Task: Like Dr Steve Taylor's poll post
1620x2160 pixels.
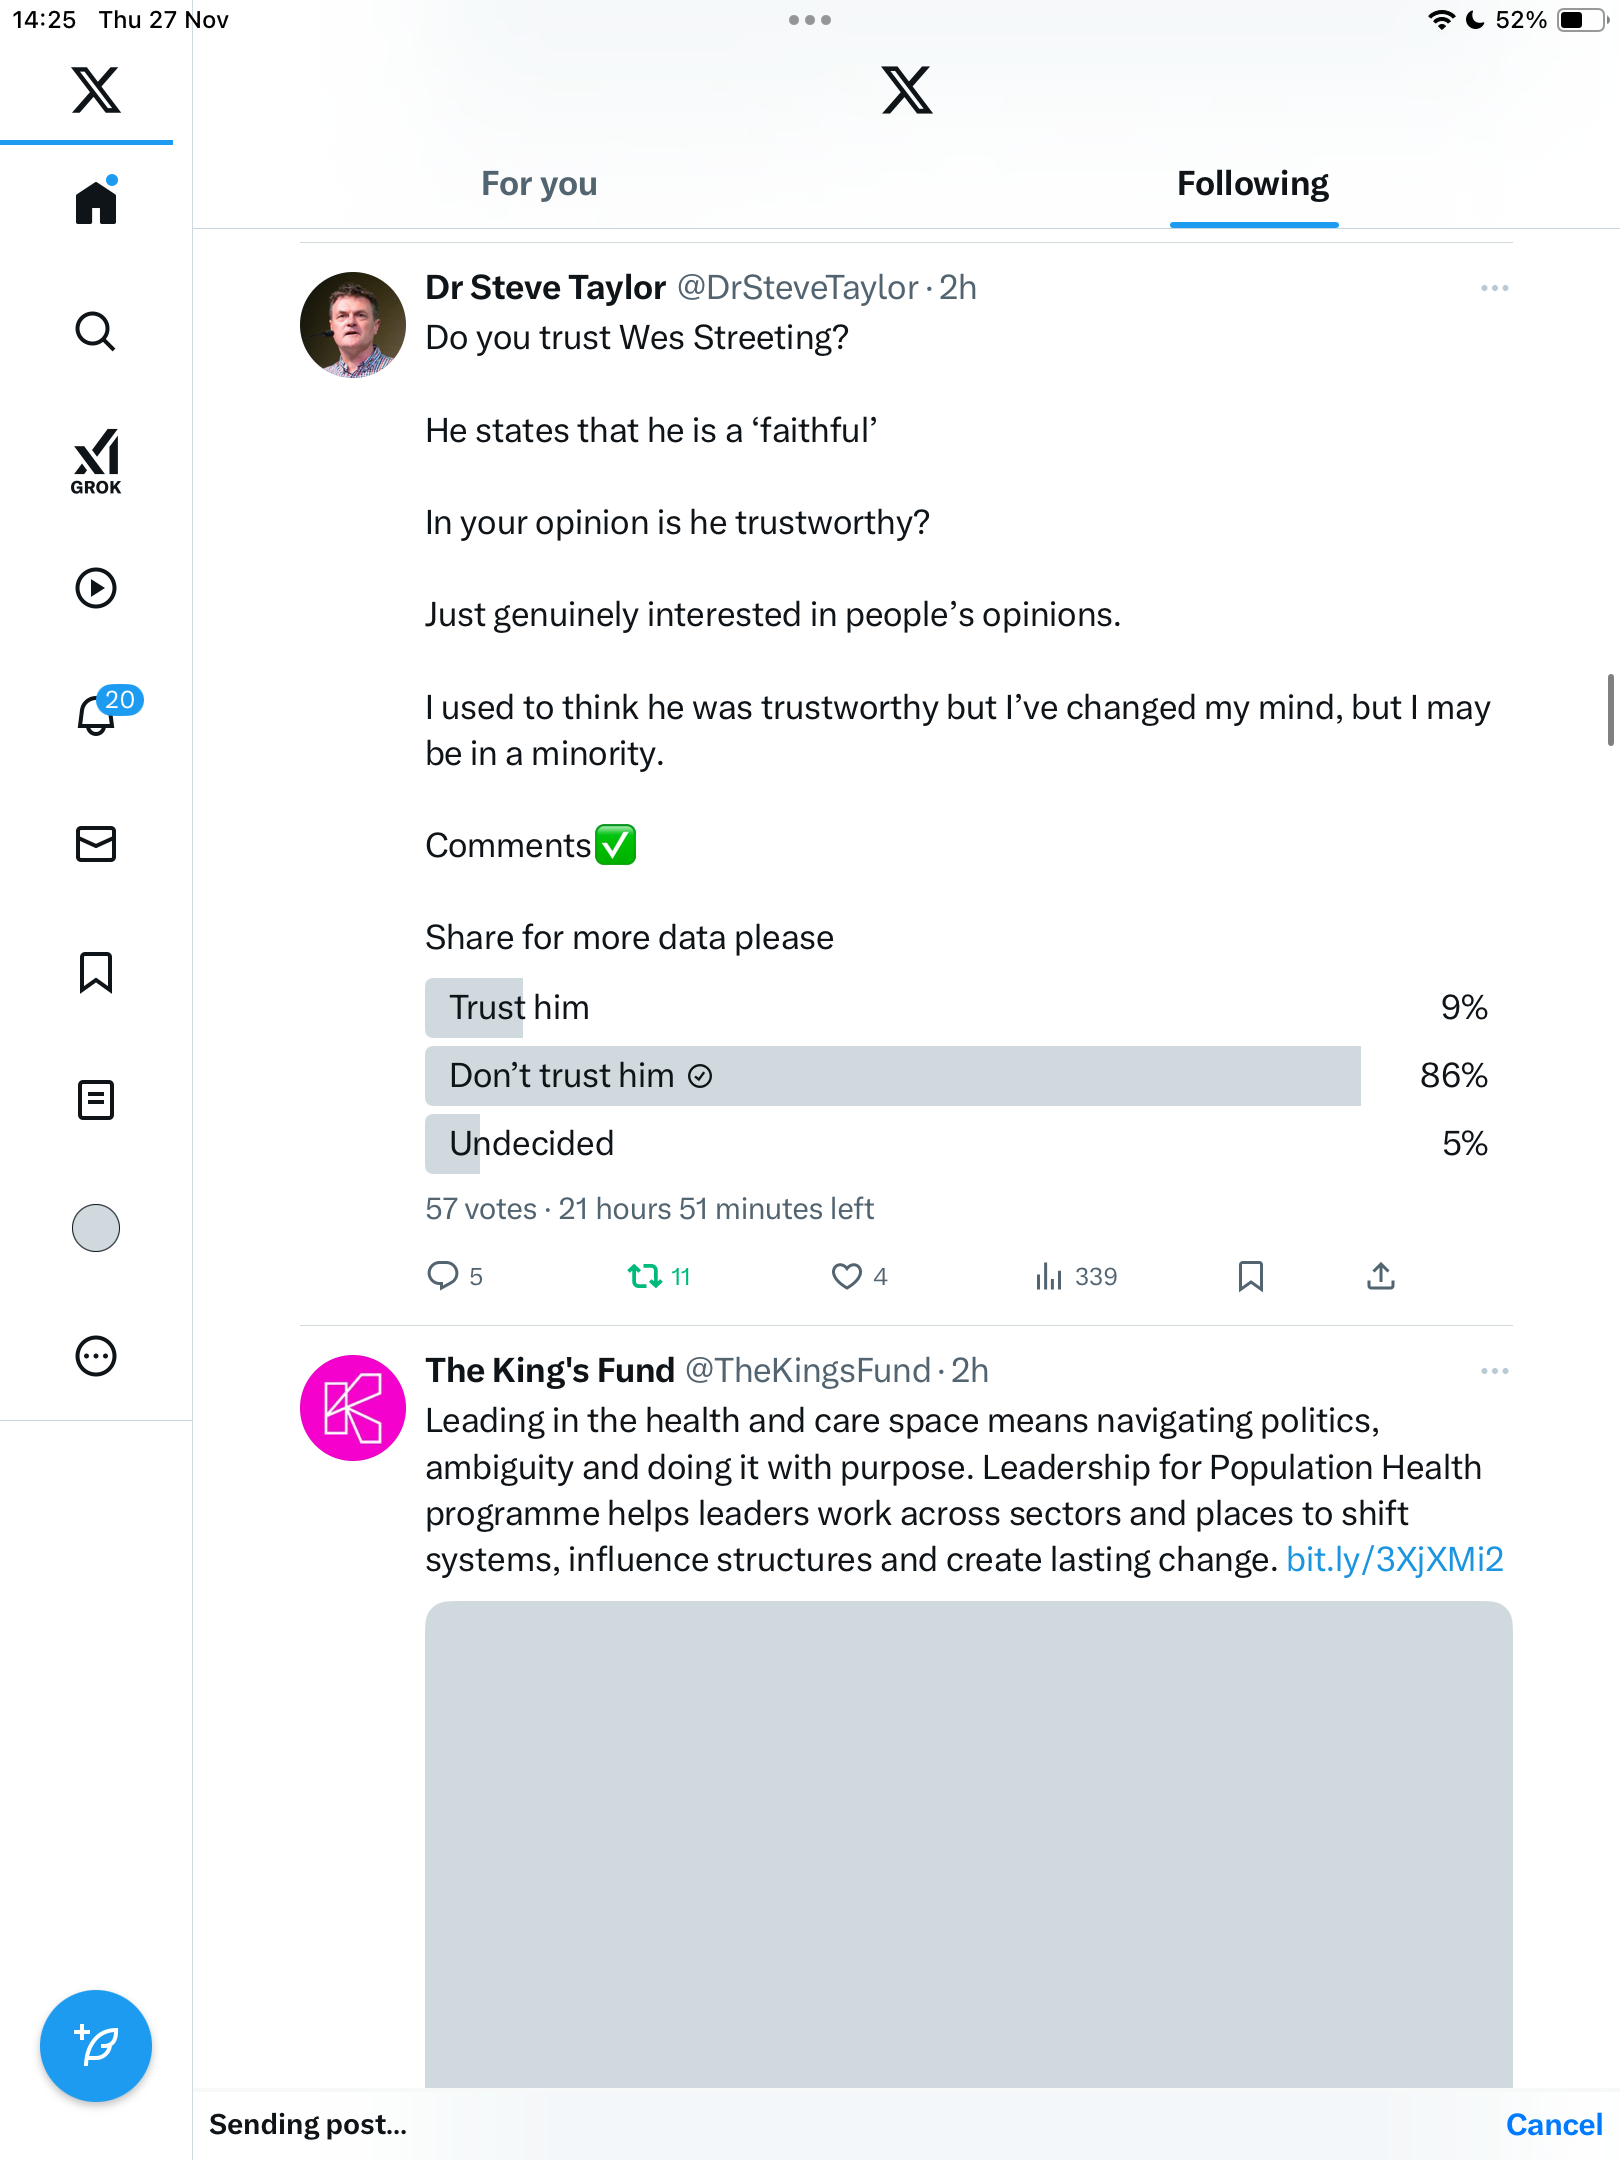Action: point(847,1276)
